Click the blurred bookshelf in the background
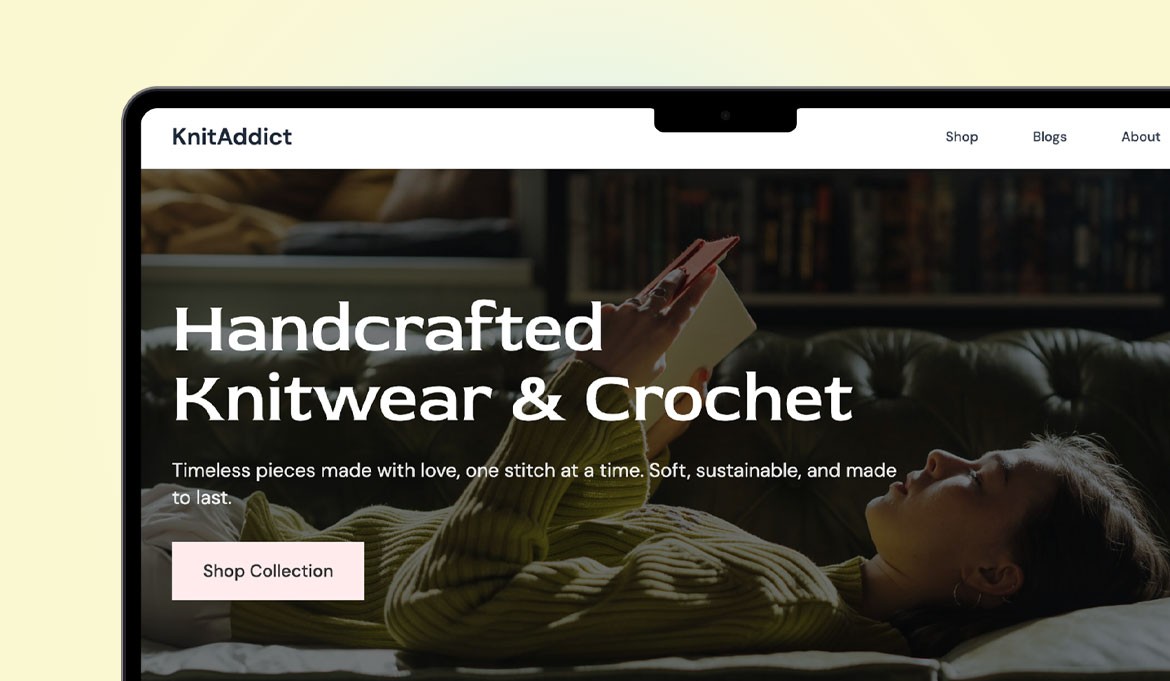The image size is (1170, 681). 866,231
